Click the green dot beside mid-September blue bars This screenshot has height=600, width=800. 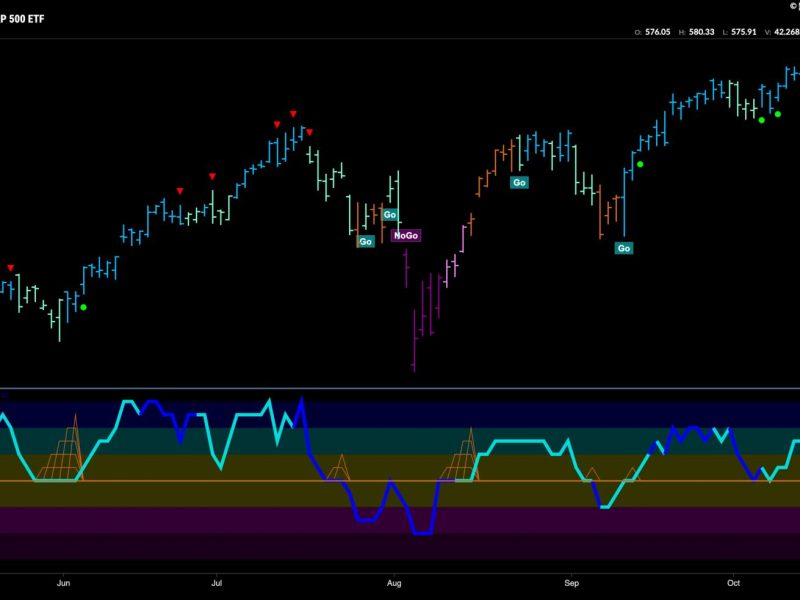[x=640, y=164]
